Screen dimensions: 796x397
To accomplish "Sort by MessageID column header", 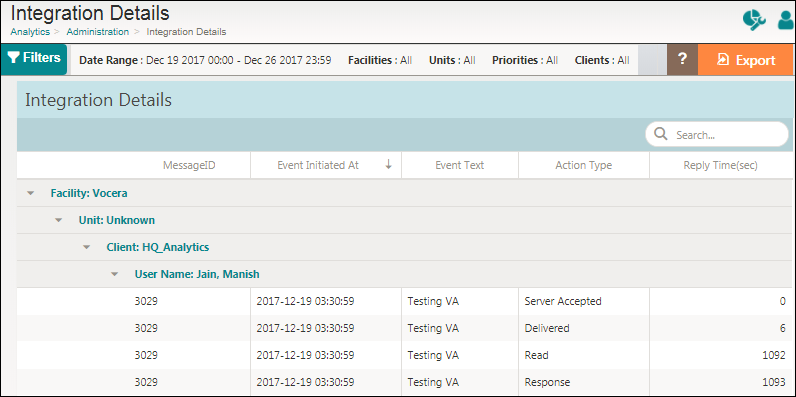I will pyautogui.click(x=189, y=165).
